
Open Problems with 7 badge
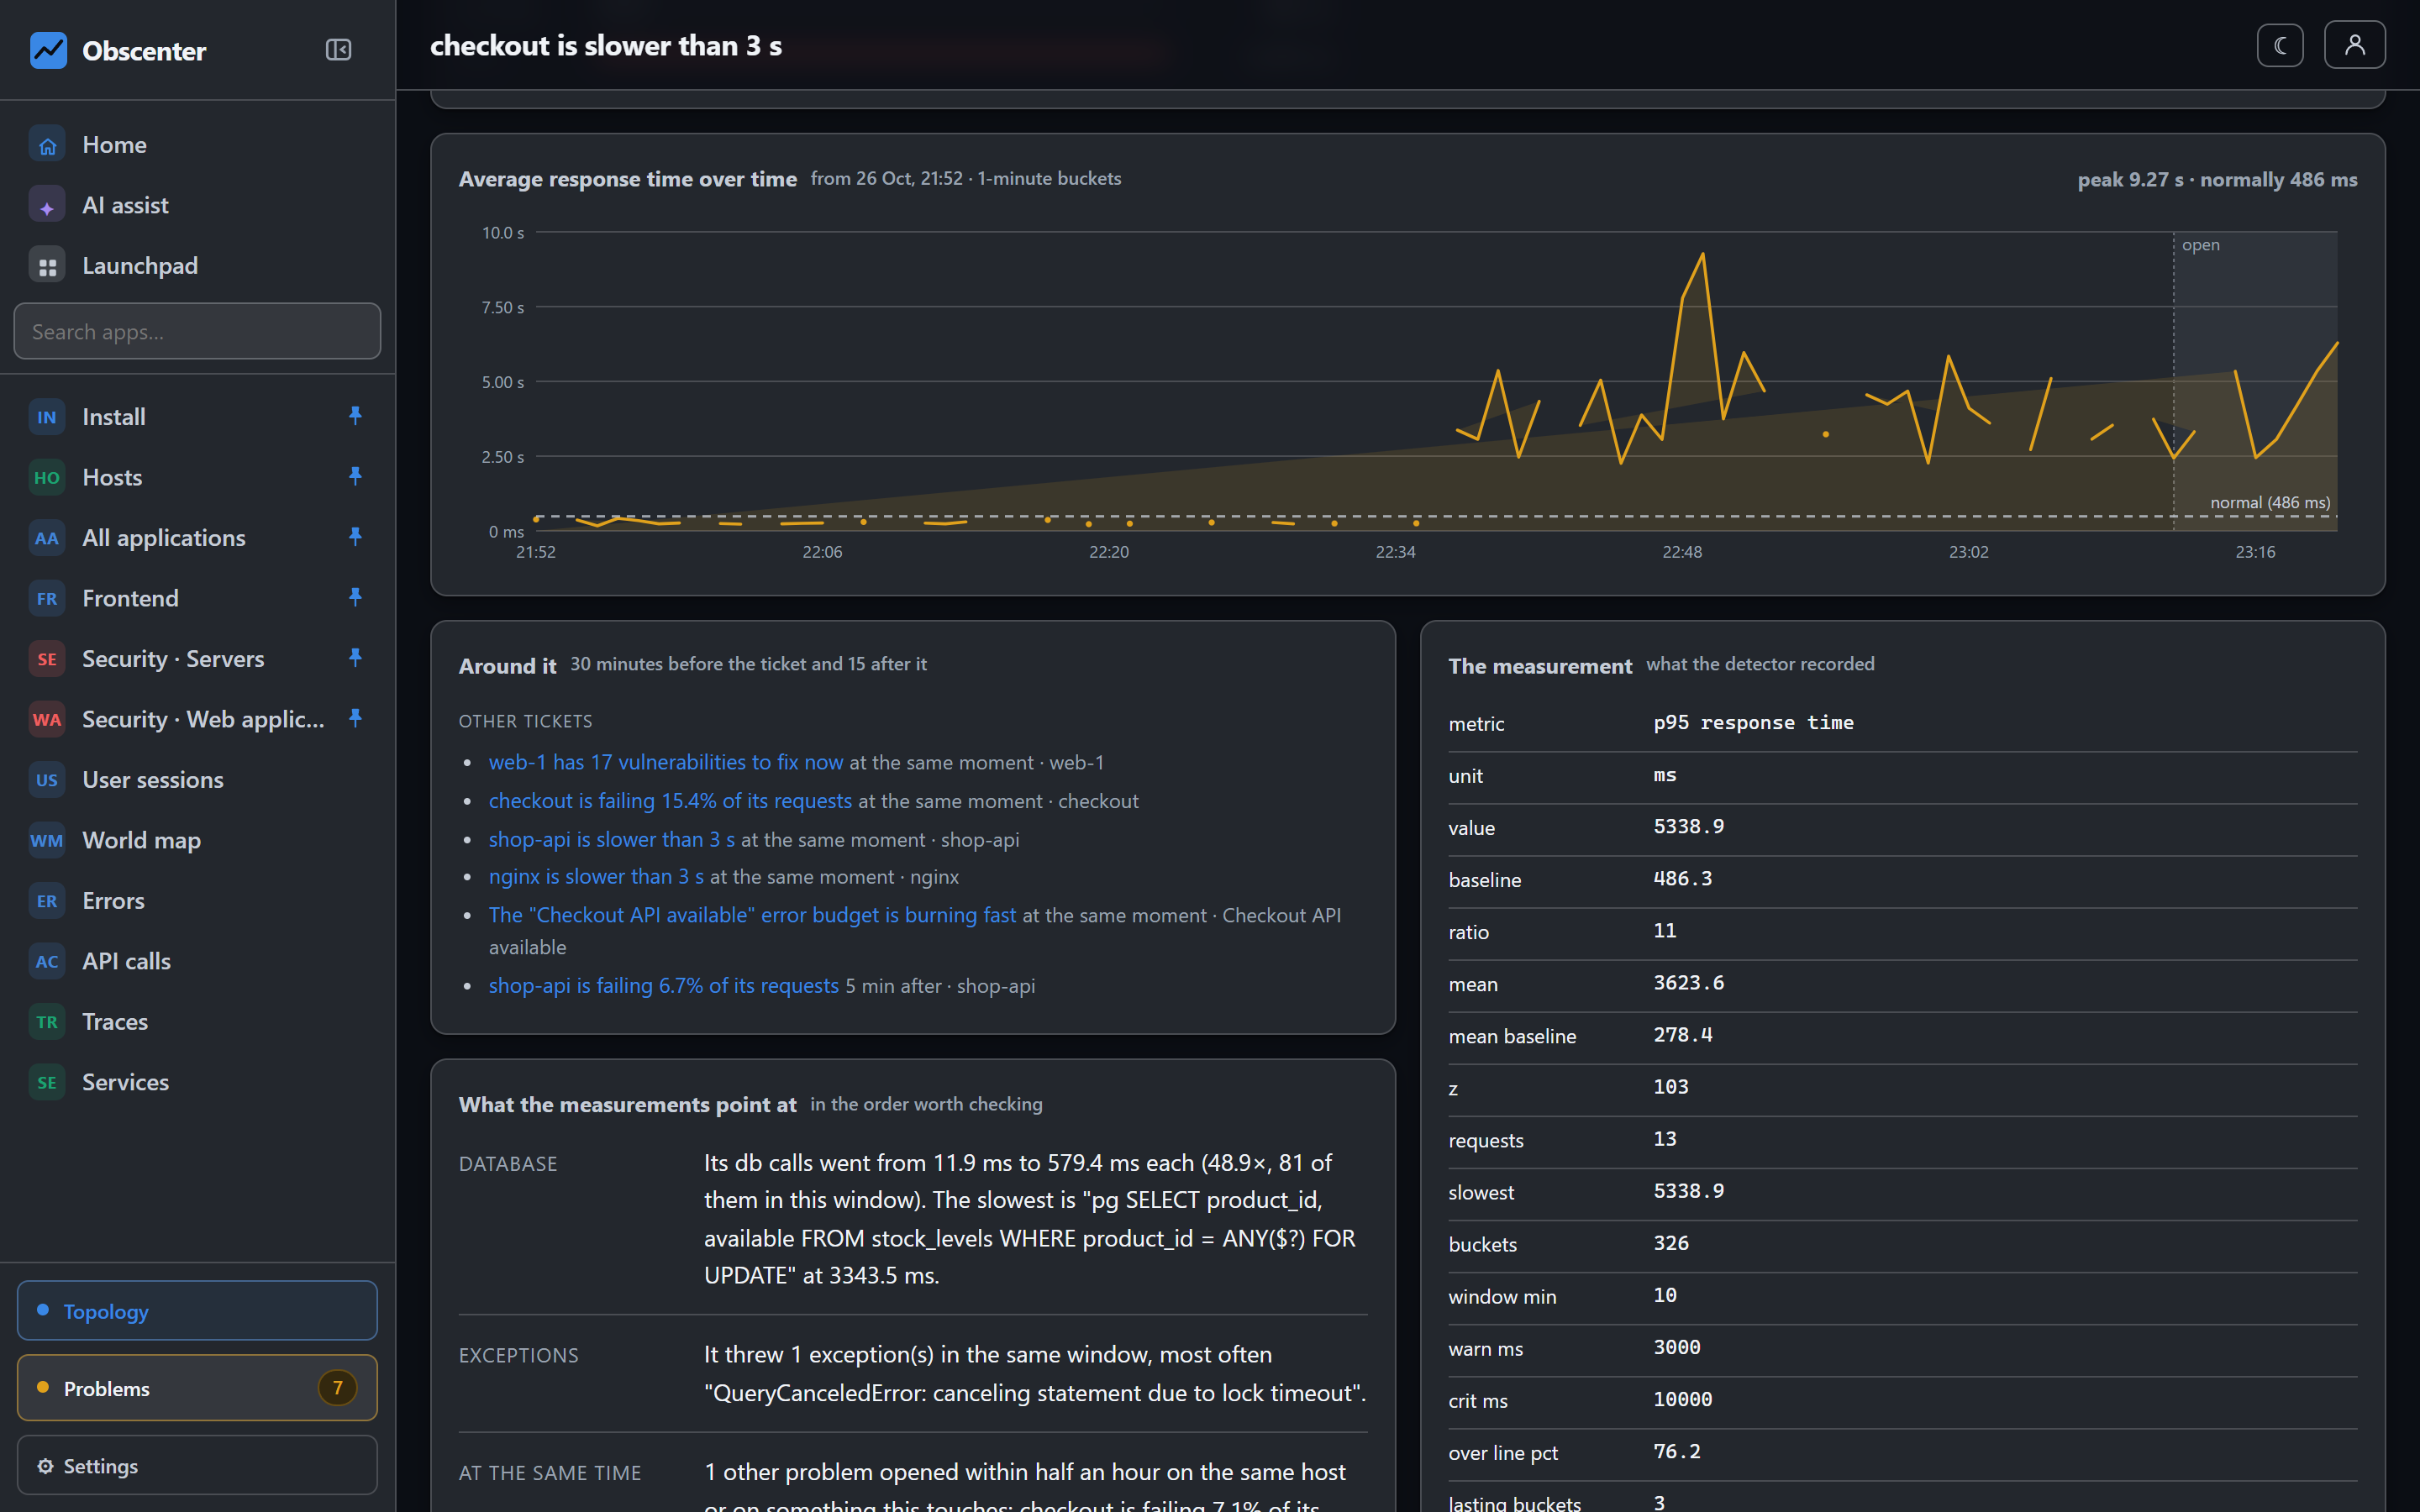coord(197,1388)
